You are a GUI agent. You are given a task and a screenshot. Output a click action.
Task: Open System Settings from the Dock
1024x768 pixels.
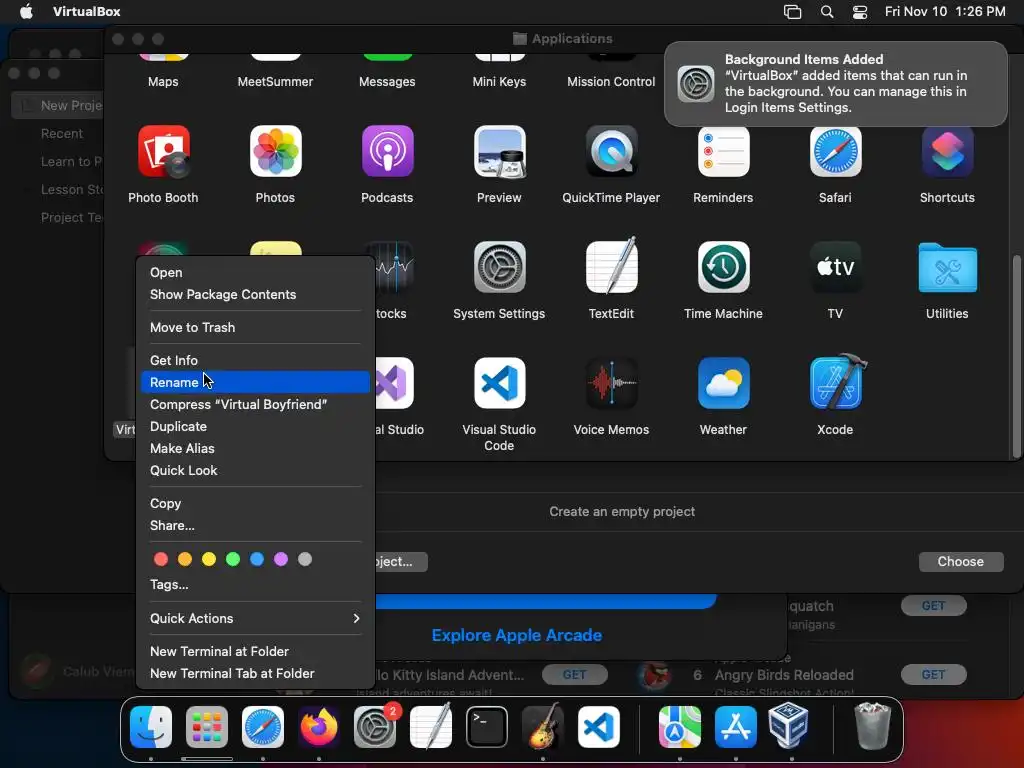click(x=375, y=727)
